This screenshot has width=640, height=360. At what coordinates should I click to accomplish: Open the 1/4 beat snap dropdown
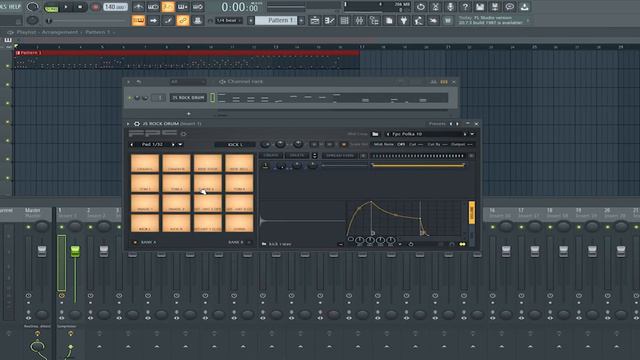tap(229, 20)
